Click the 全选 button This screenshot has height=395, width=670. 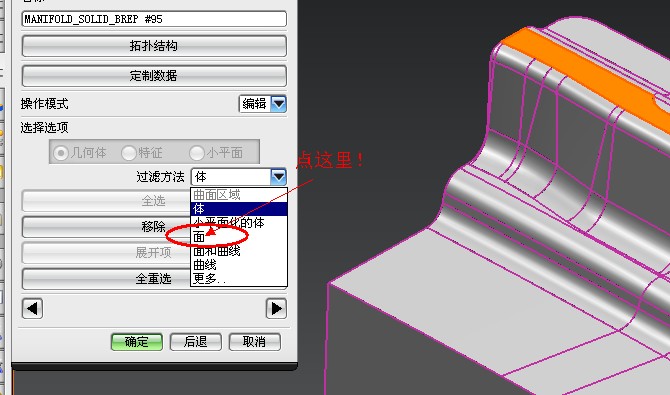point(106,200)
